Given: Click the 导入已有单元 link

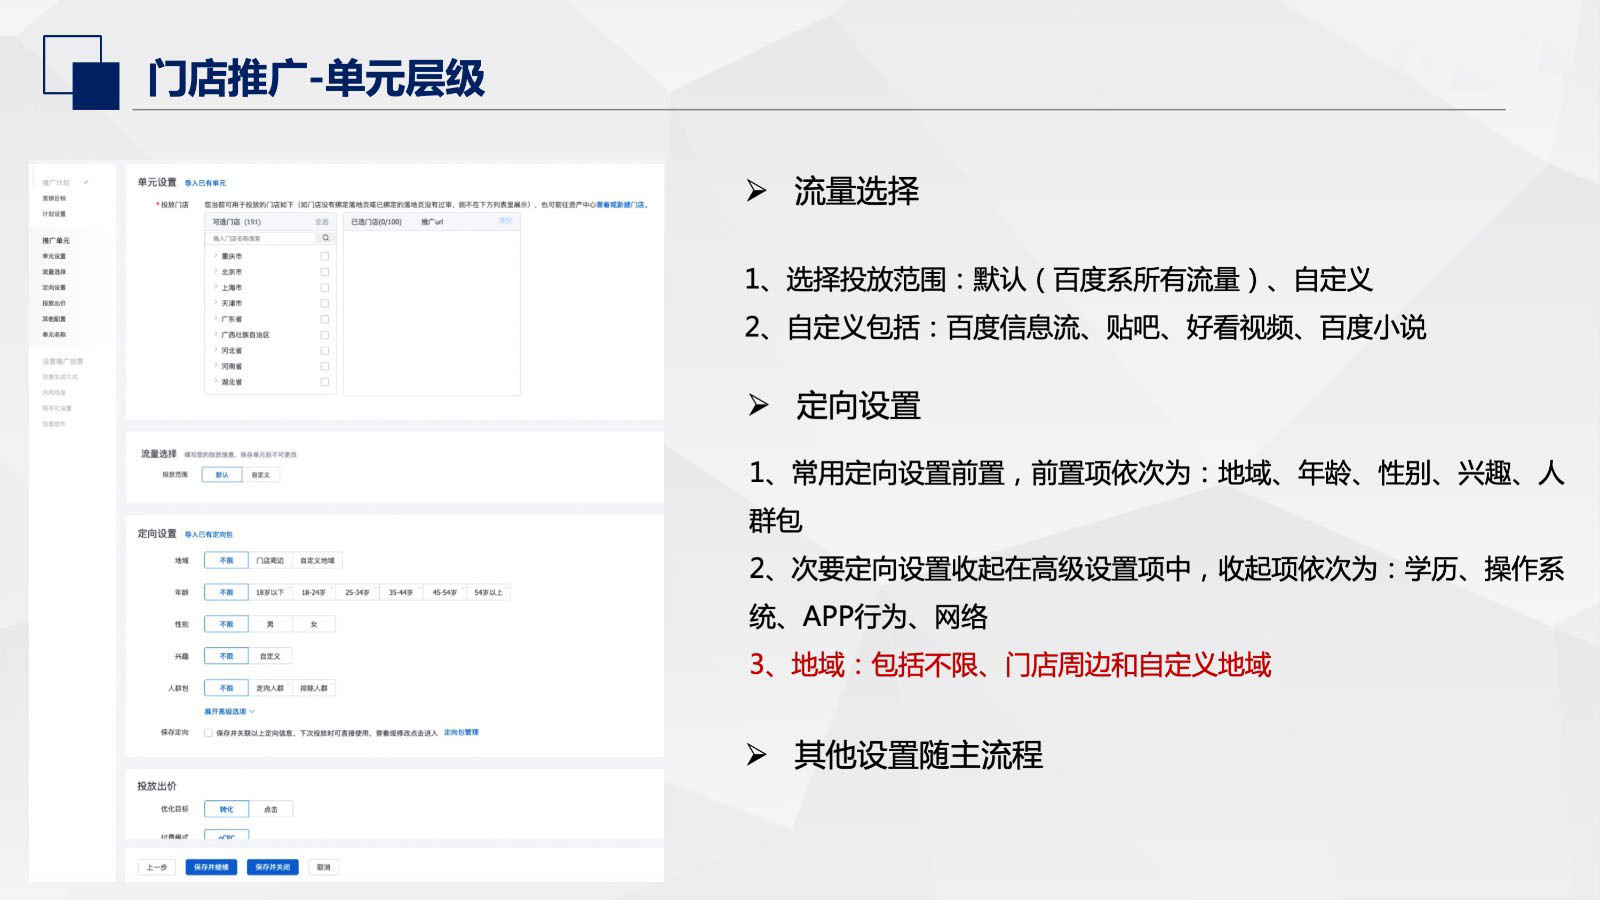Looking at the screenshot, I should click(205, 183).
